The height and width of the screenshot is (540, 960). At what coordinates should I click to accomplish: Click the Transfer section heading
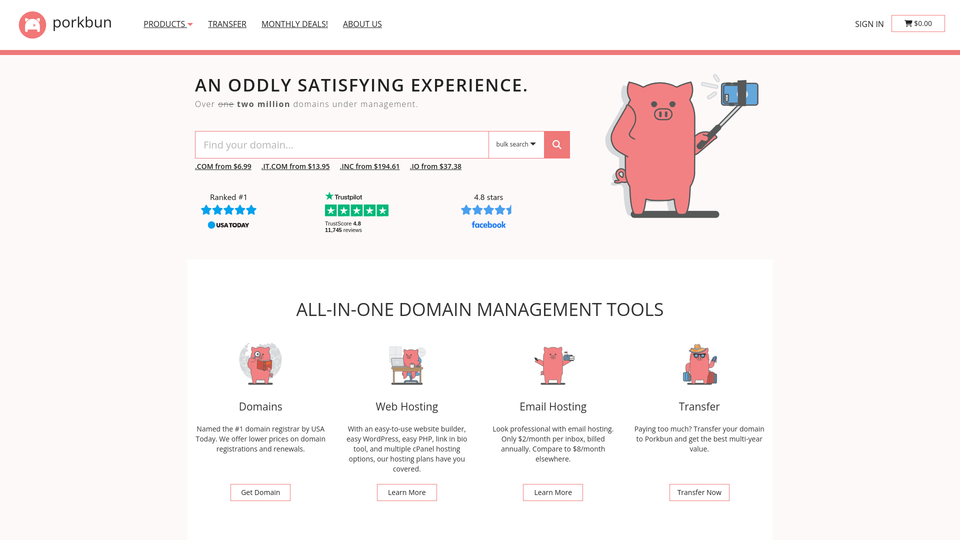click(699, 407)
